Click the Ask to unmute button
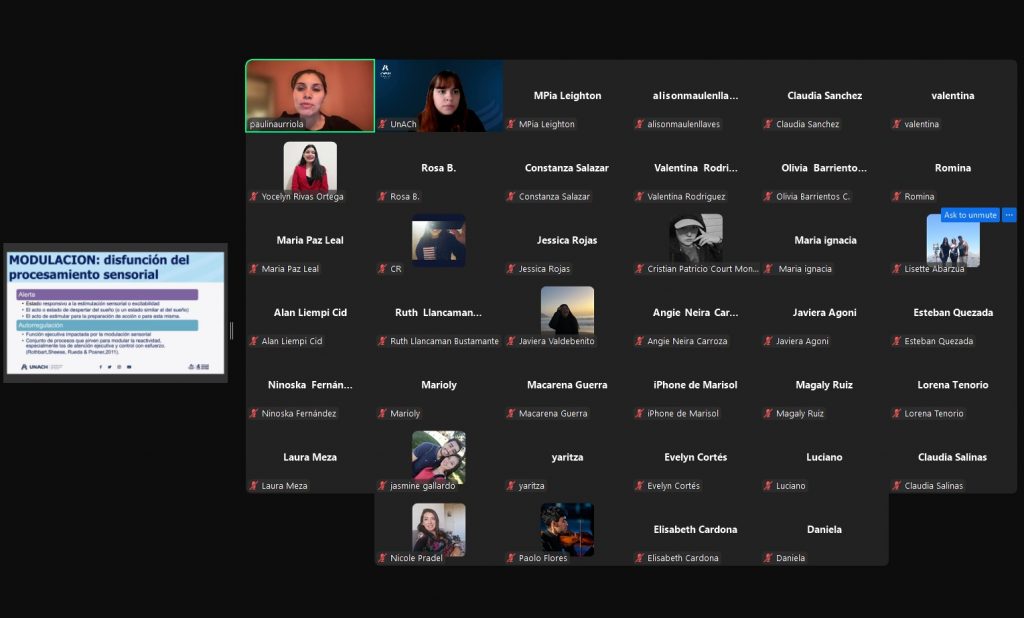 pos(969,215)
